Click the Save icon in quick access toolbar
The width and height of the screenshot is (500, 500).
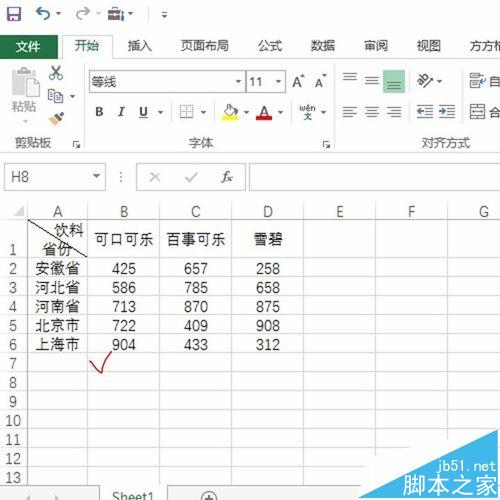(13, 14)
